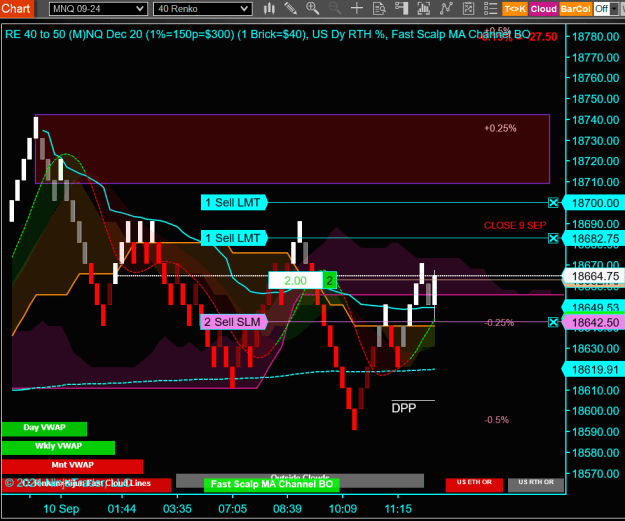The height and width of the screenshot is (521, 625).
Task: Click the 11:15 time axis label
Action: click(398, 509)
